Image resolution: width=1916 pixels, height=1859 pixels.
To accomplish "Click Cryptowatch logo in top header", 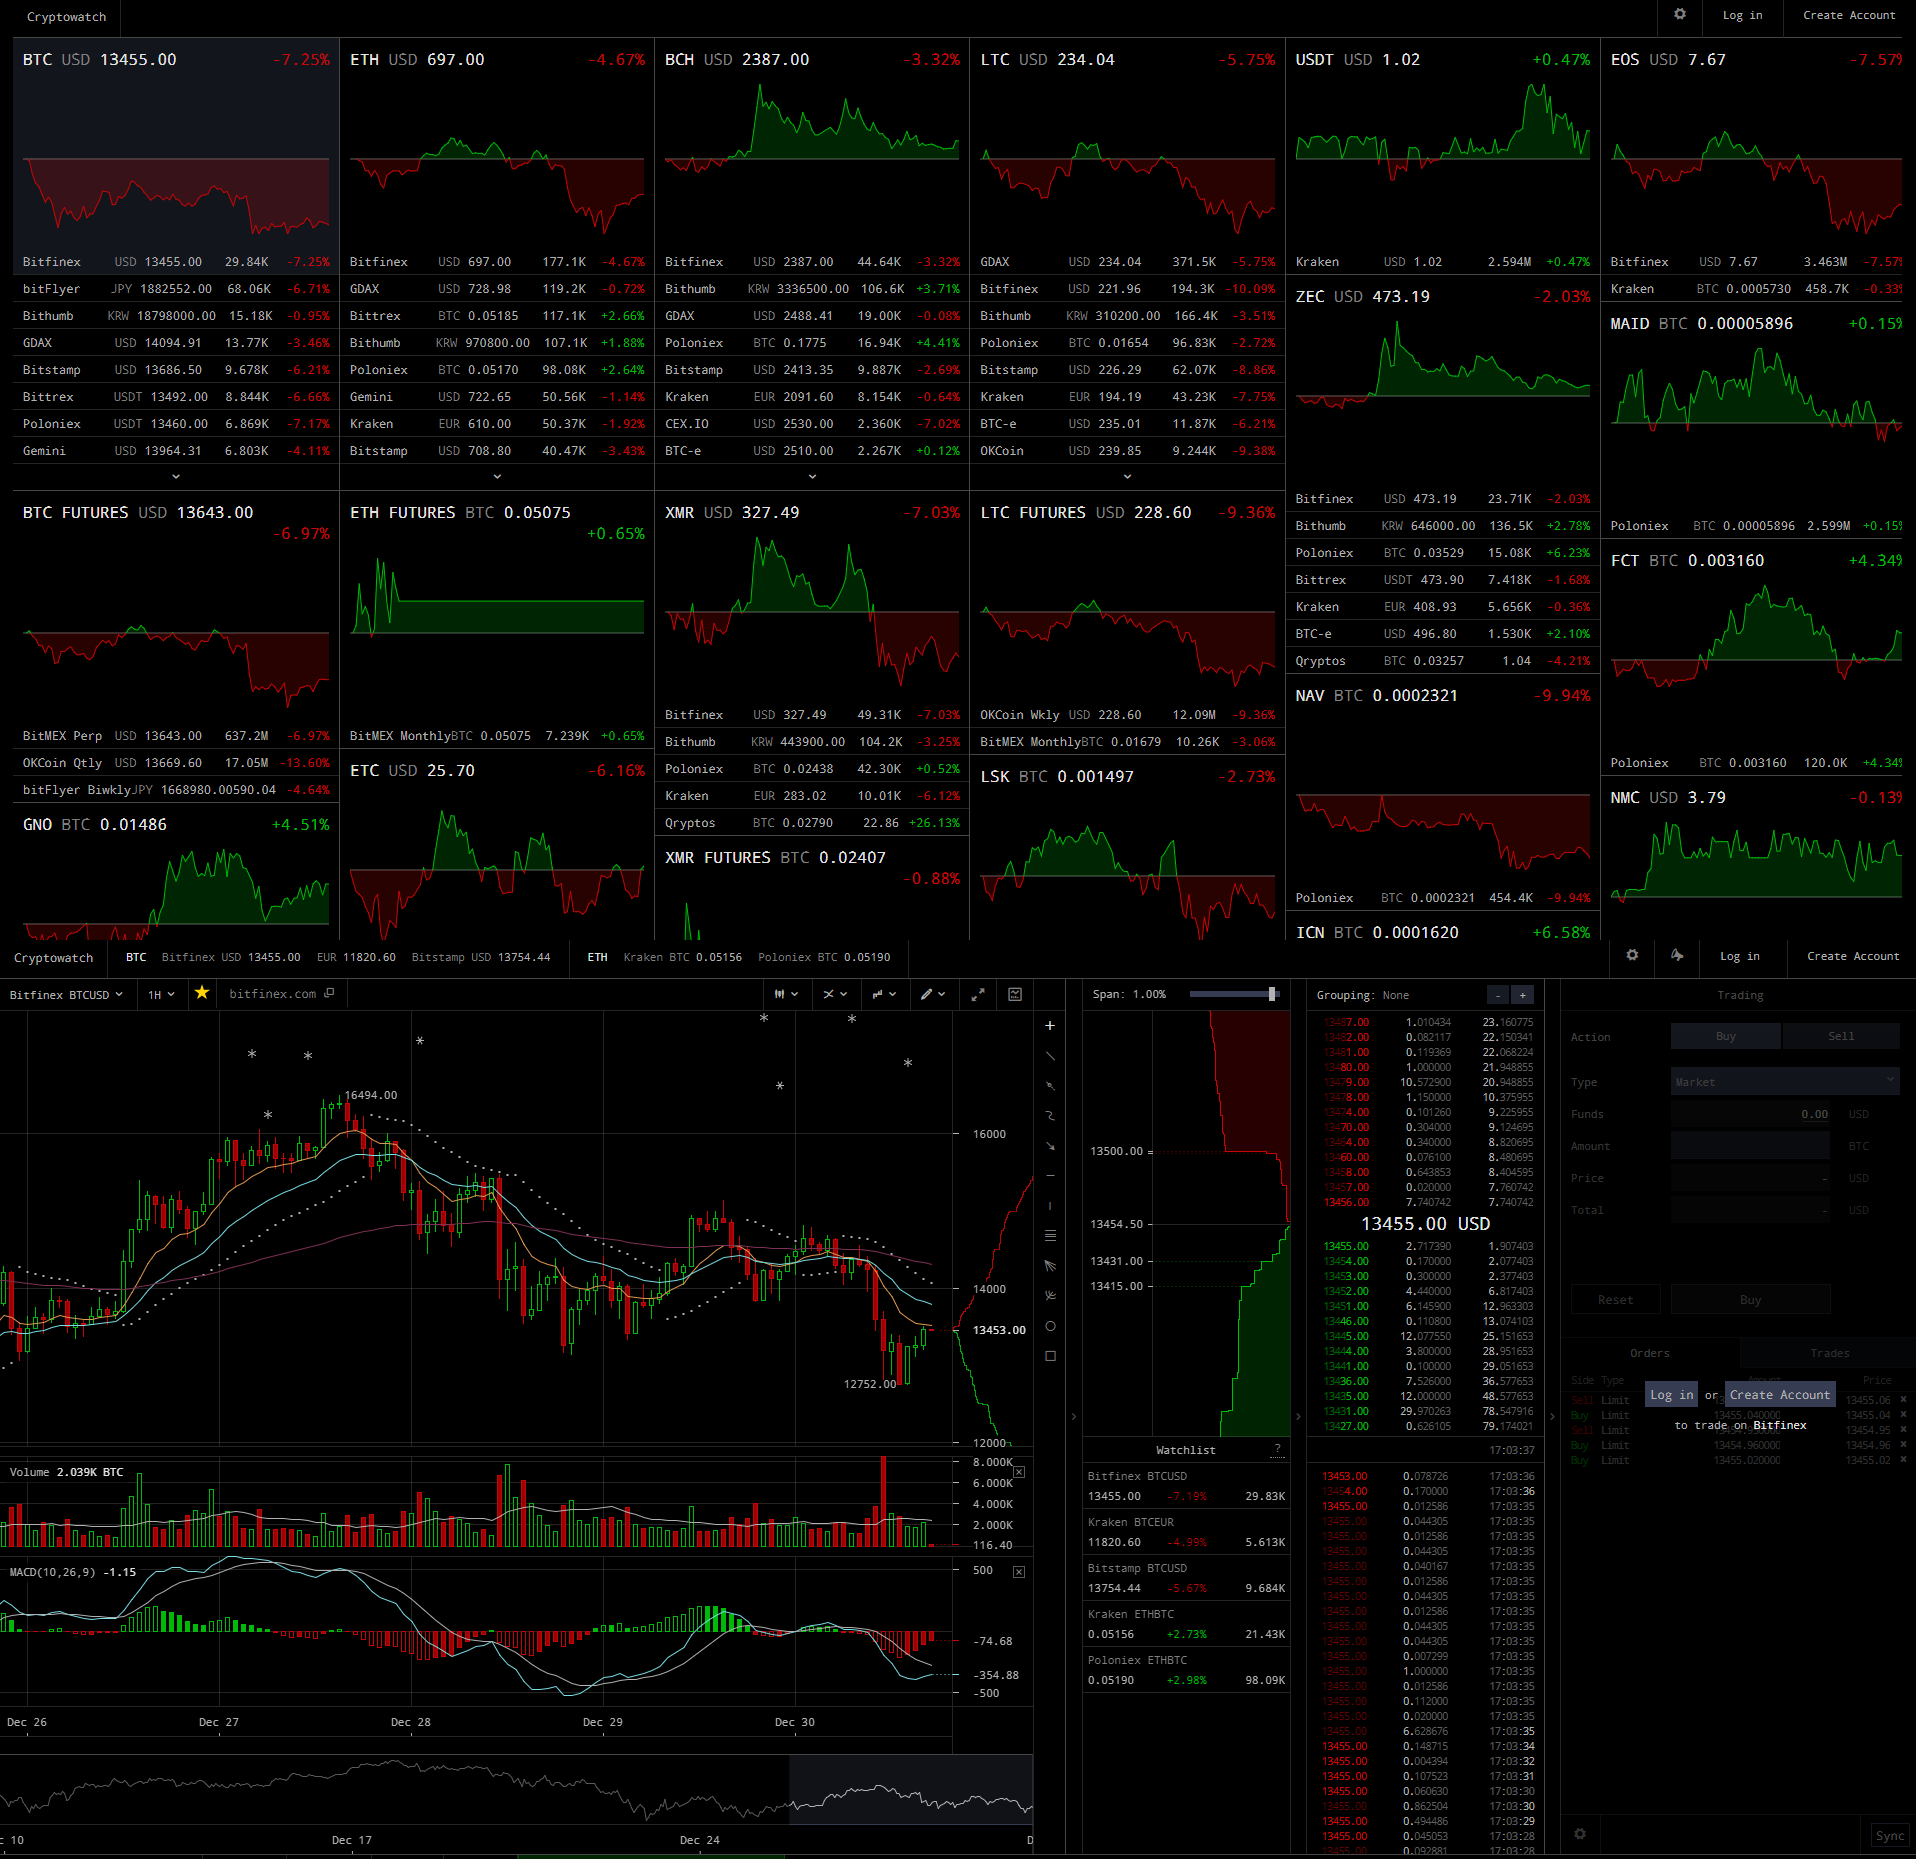I will click(66, 17).
